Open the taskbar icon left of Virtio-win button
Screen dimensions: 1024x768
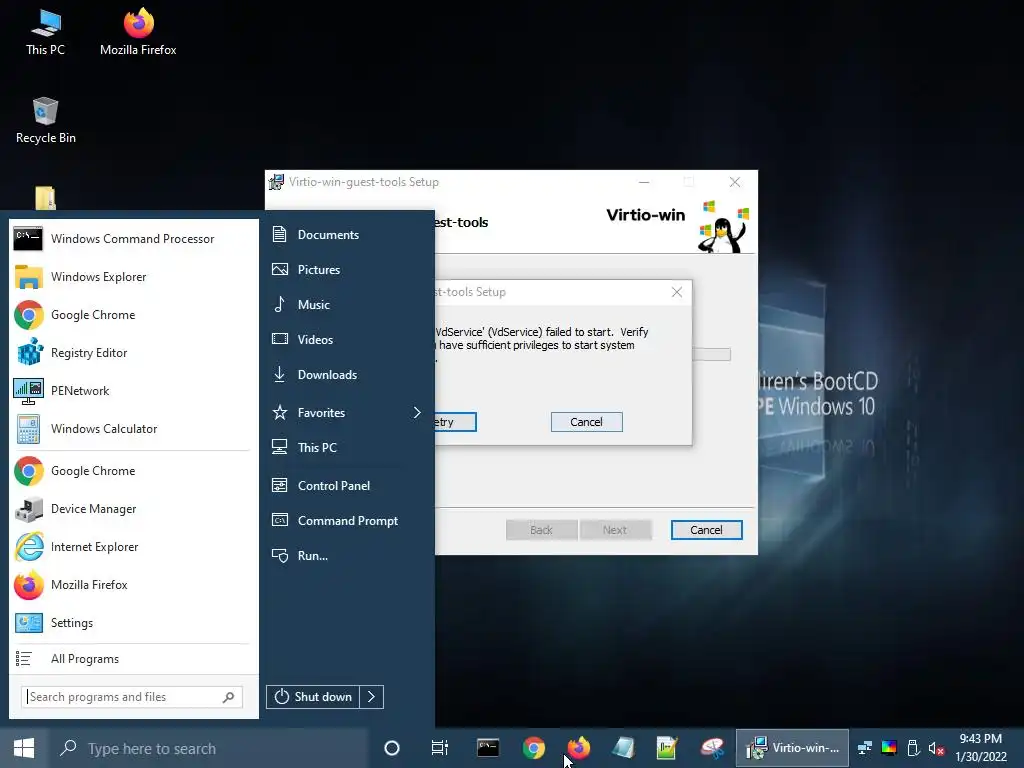coord(712,748)
